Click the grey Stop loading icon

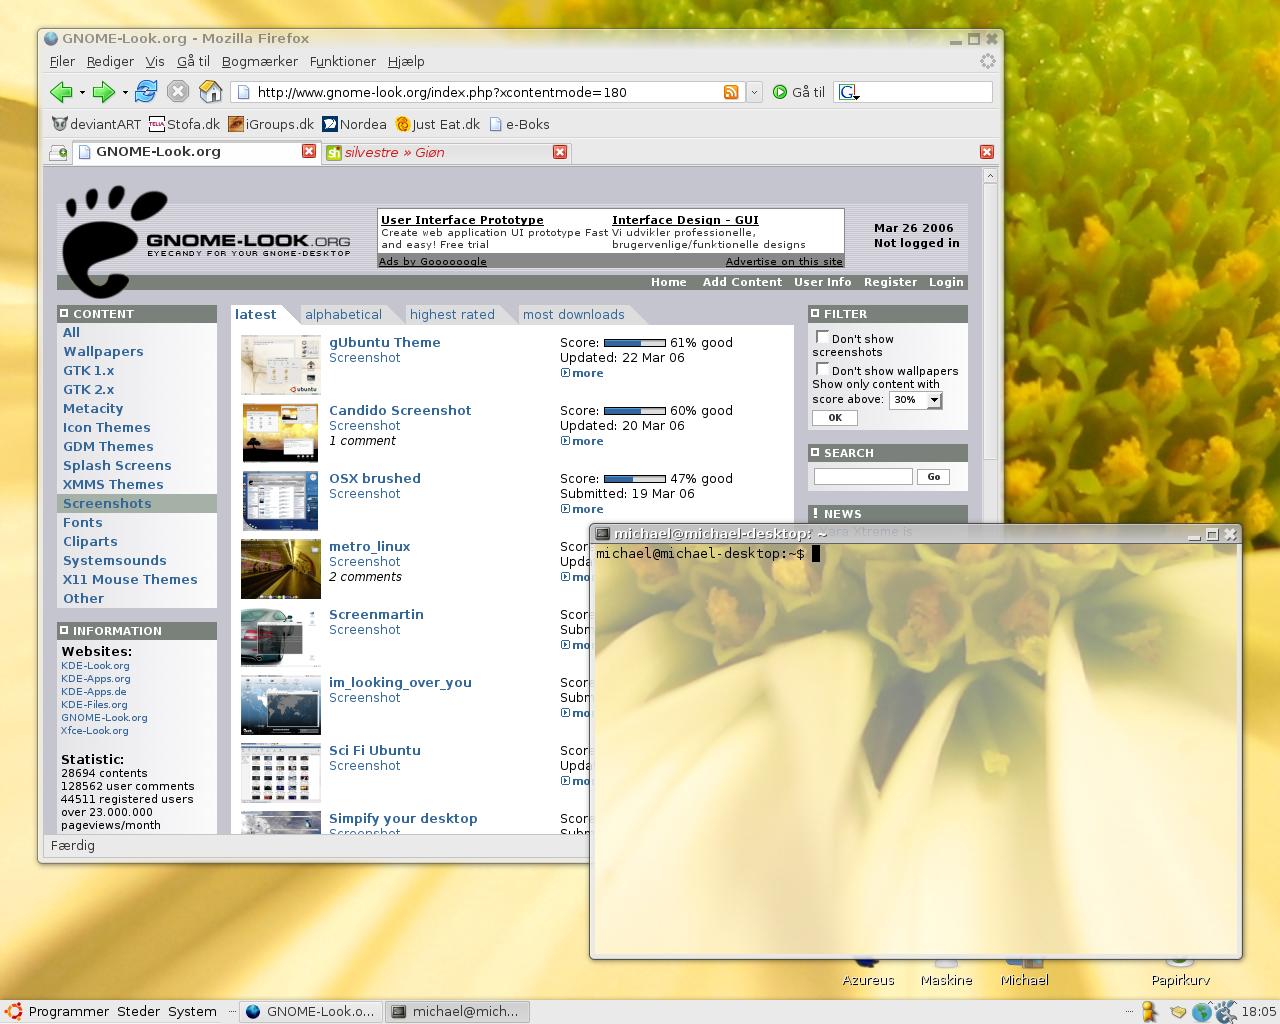tap(178, 91)
